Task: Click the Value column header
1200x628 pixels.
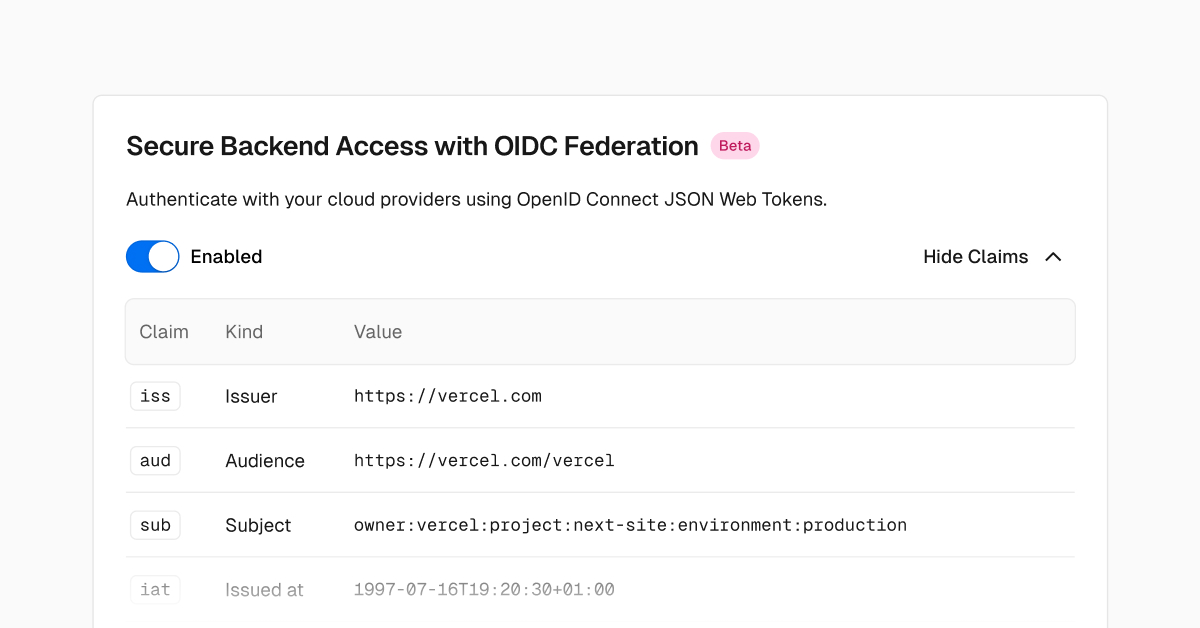Action: point(378,331)
